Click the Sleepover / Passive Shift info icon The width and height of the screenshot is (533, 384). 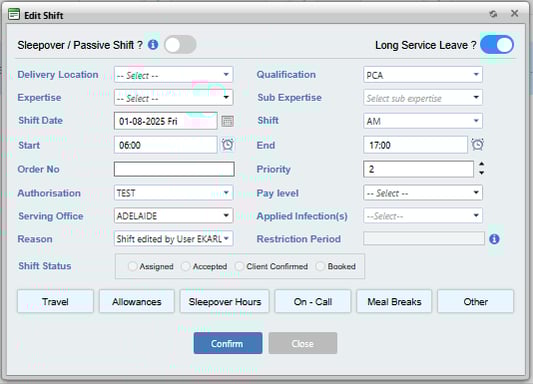tap(153, 45)
